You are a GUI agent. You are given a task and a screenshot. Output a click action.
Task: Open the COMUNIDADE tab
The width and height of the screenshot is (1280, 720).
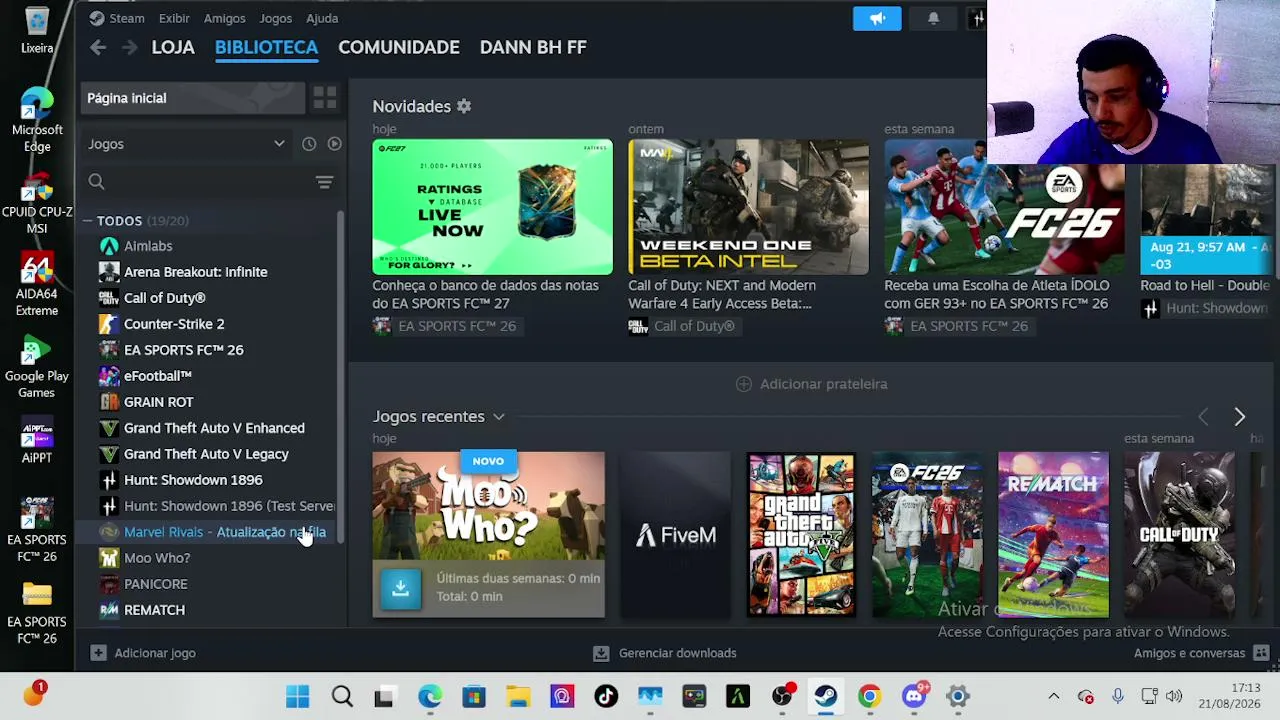[399, 47]
